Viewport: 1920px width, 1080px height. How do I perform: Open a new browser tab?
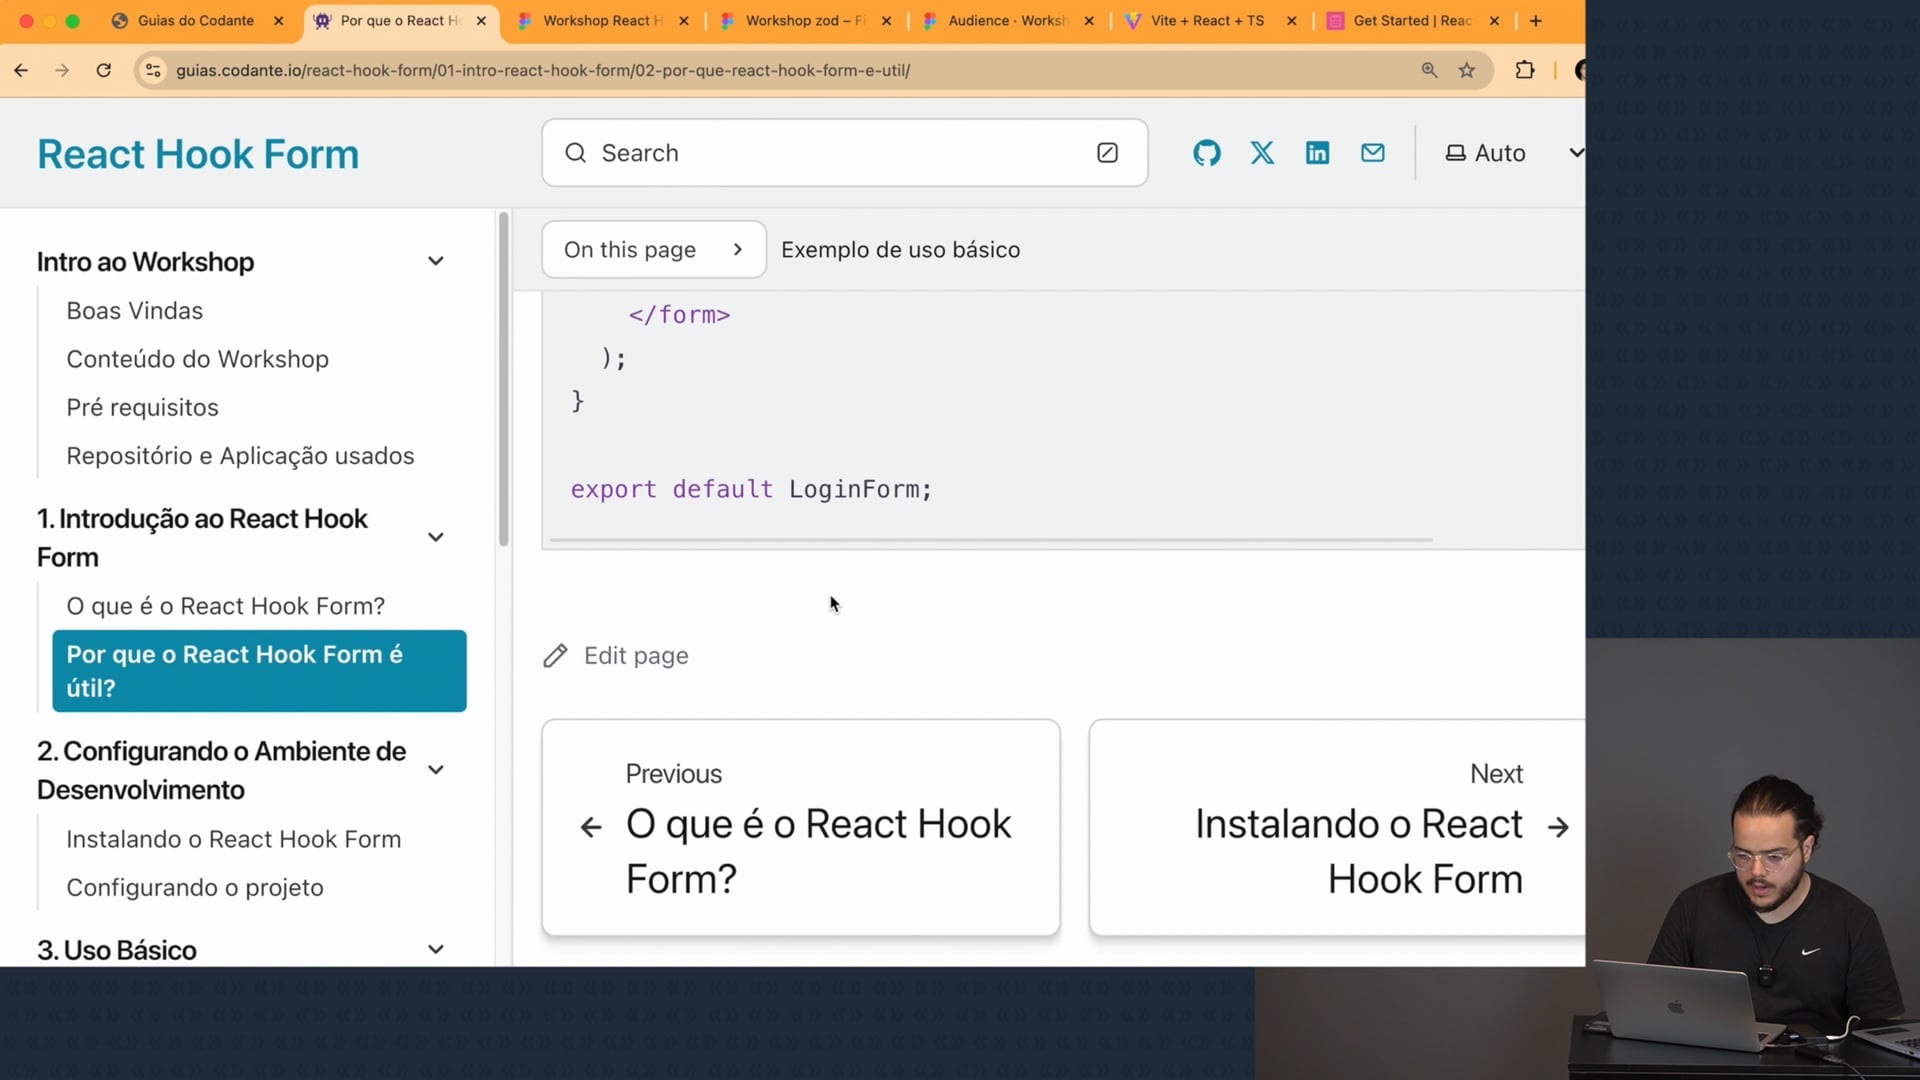click(1536, 21)
